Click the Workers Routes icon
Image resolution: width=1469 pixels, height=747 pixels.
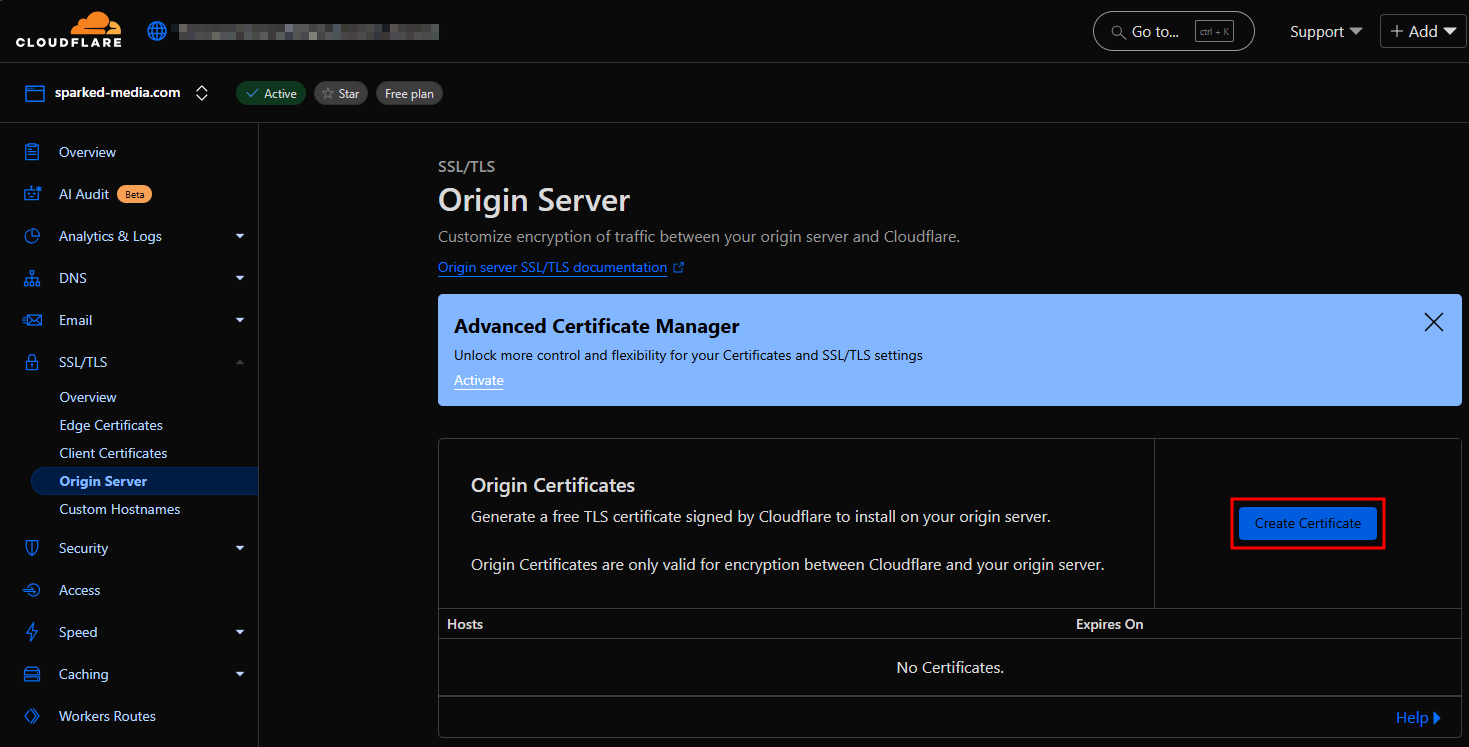33,716
